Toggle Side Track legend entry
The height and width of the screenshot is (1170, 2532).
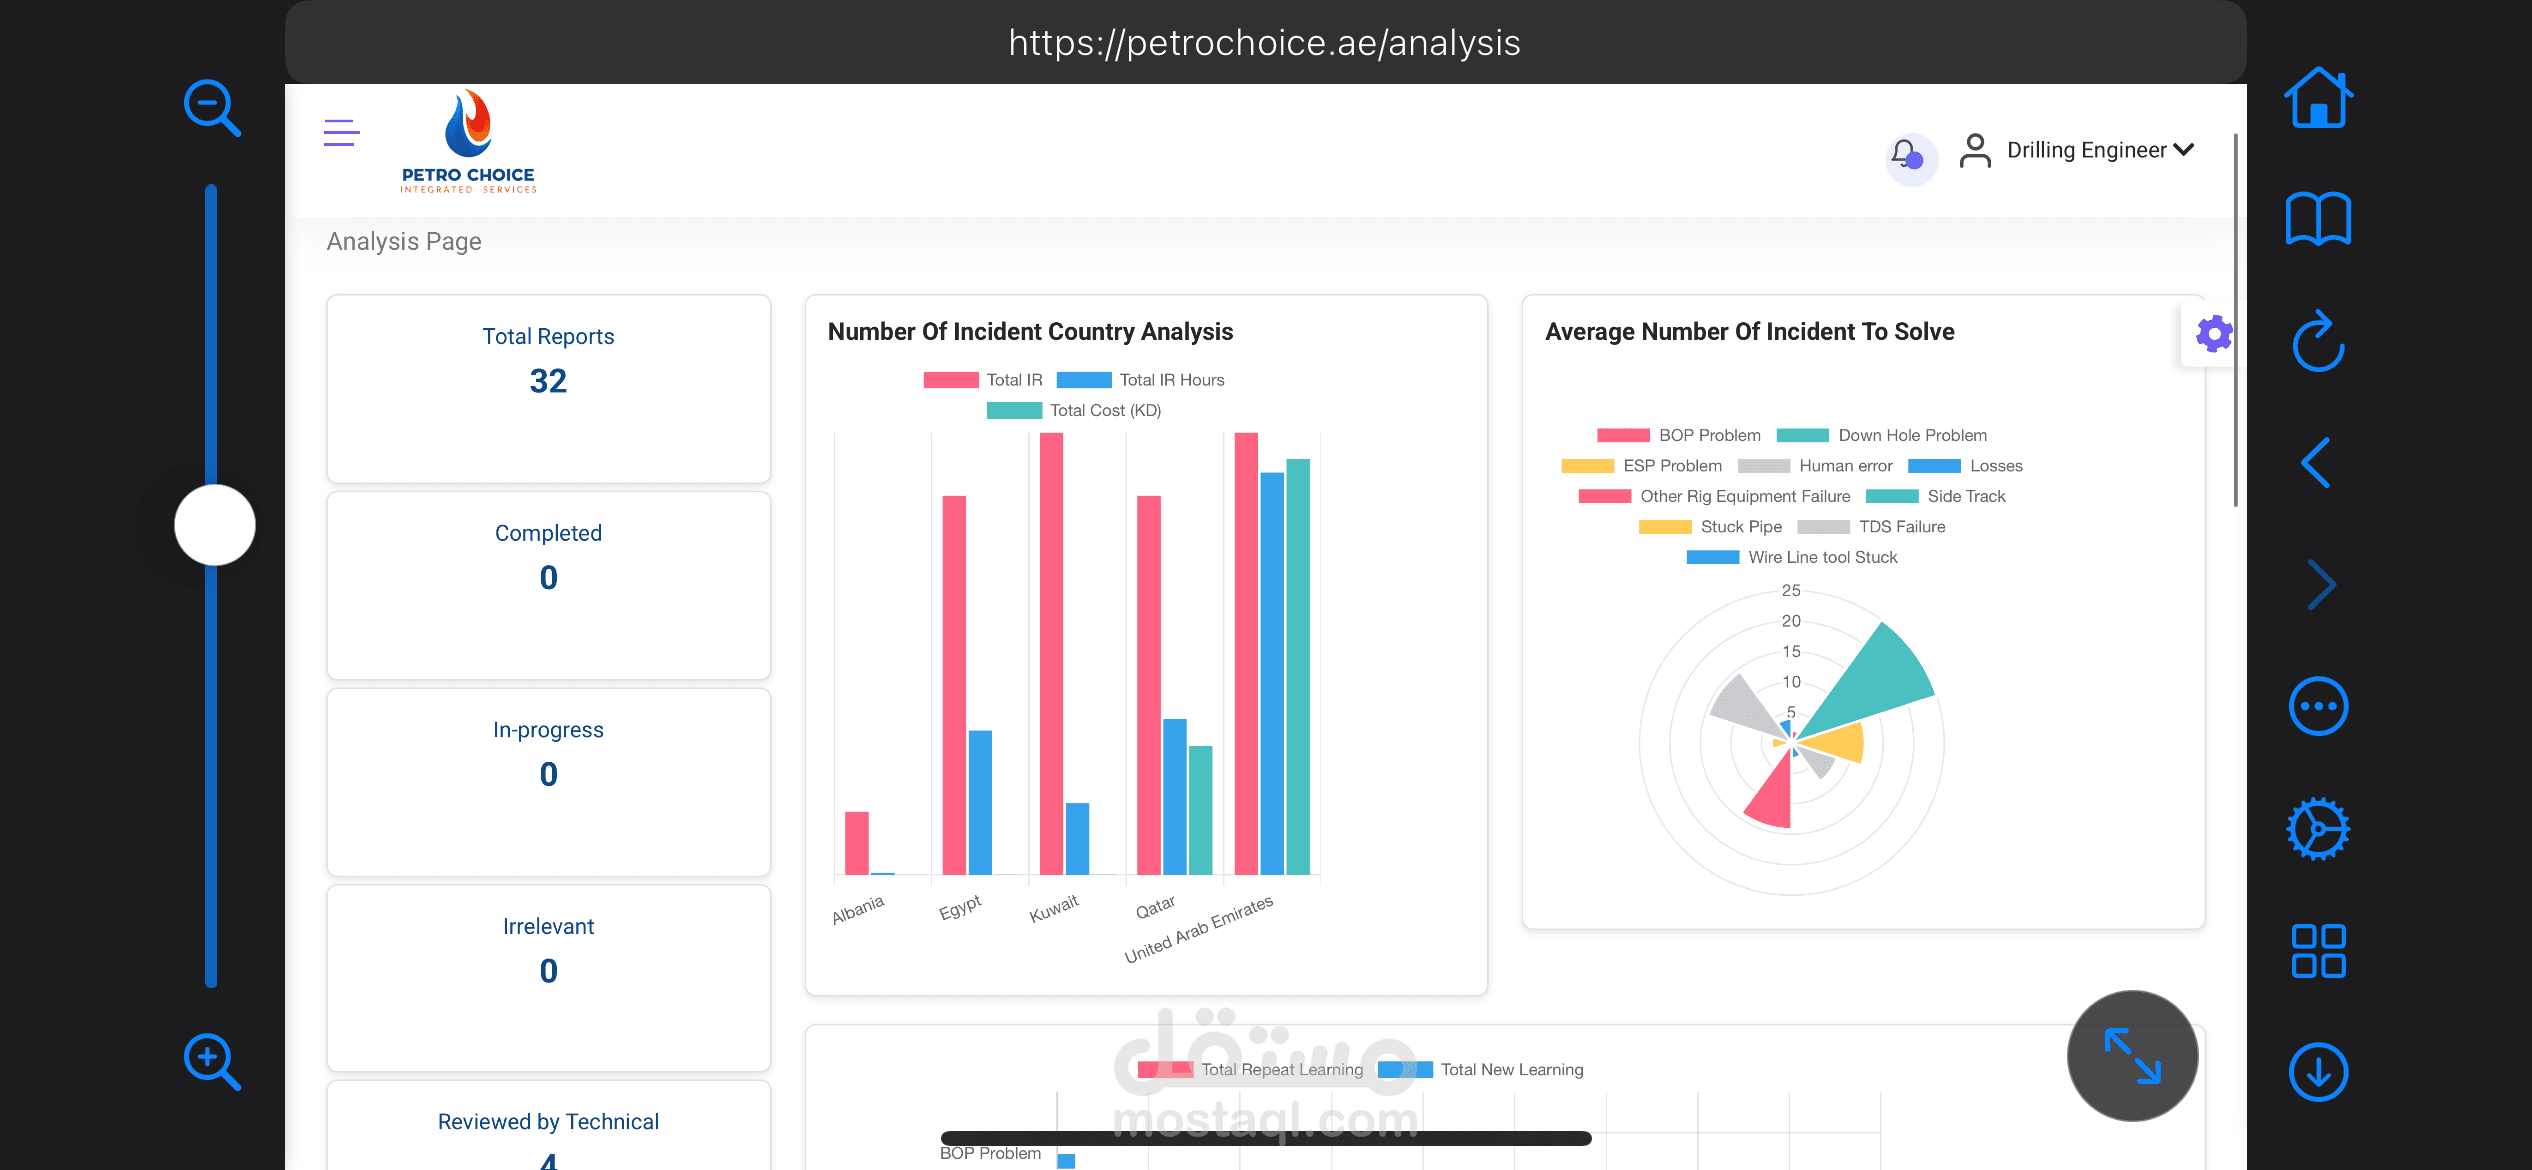pyautogui.click(x=1936, y=496)
